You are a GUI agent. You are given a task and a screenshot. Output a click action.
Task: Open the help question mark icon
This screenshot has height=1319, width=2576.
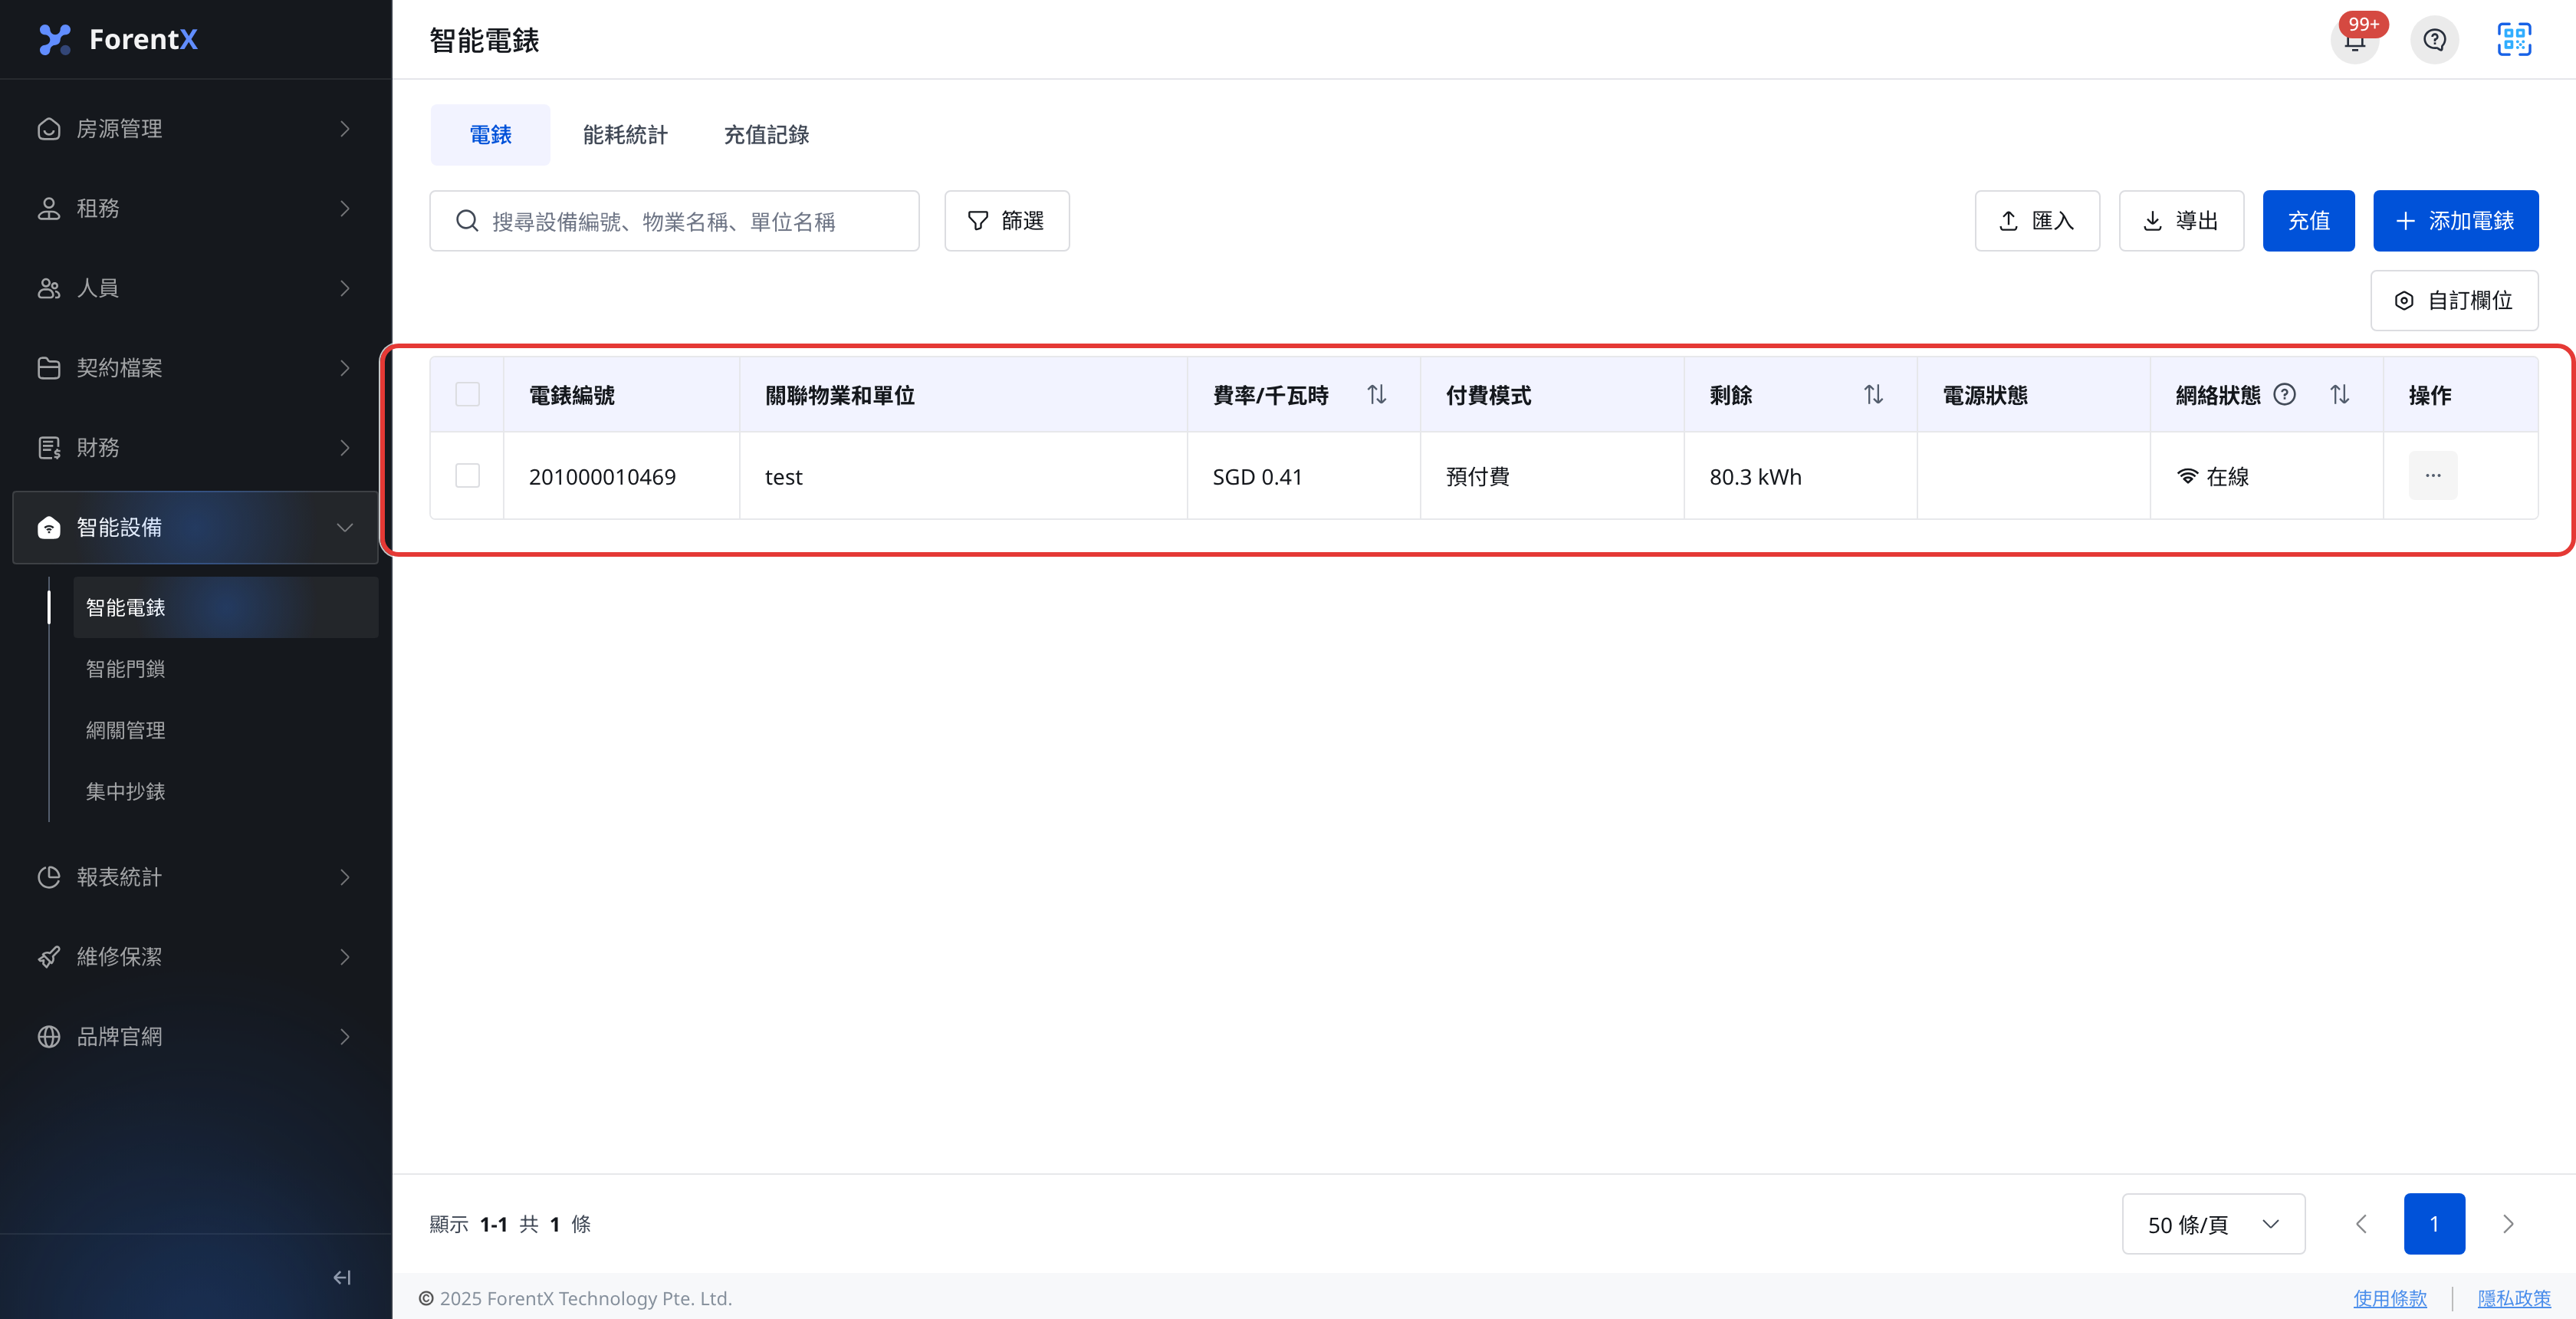pos(2435,40)
